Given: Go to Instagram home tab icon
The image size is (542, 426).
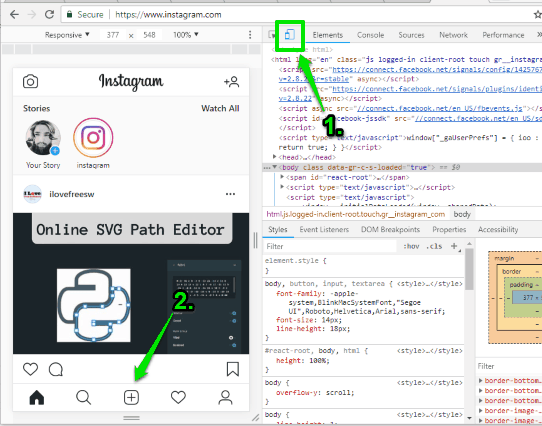Looking at the screenshot, I should coord(37,397).
